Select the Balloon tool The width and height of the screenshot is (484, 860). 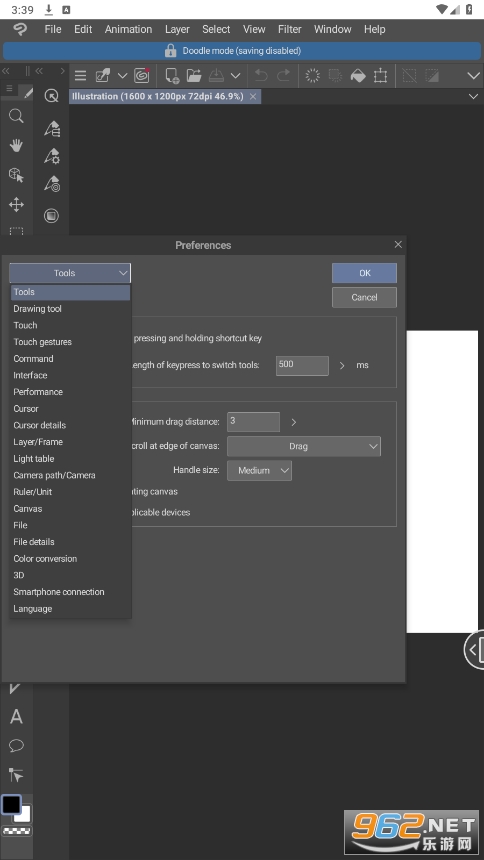(16, 745)
